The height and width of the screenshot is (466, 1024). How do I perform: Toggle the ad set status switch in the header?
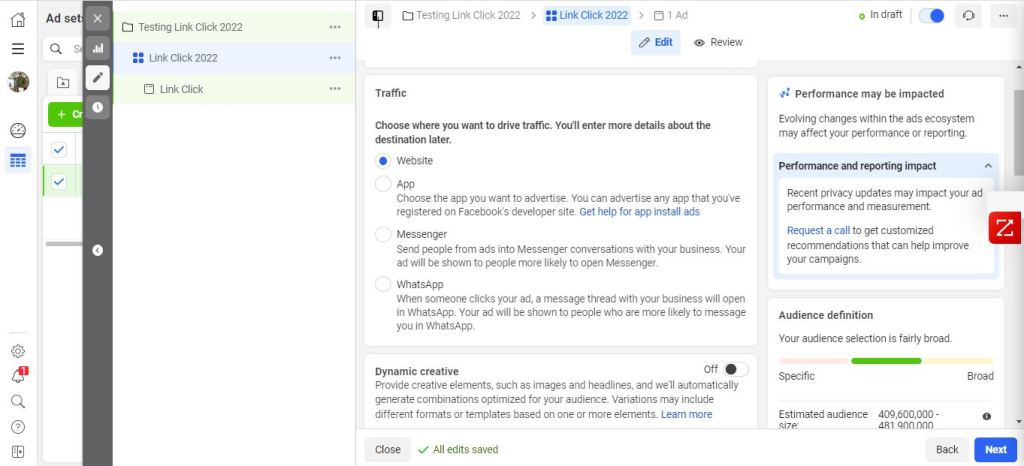931,16
